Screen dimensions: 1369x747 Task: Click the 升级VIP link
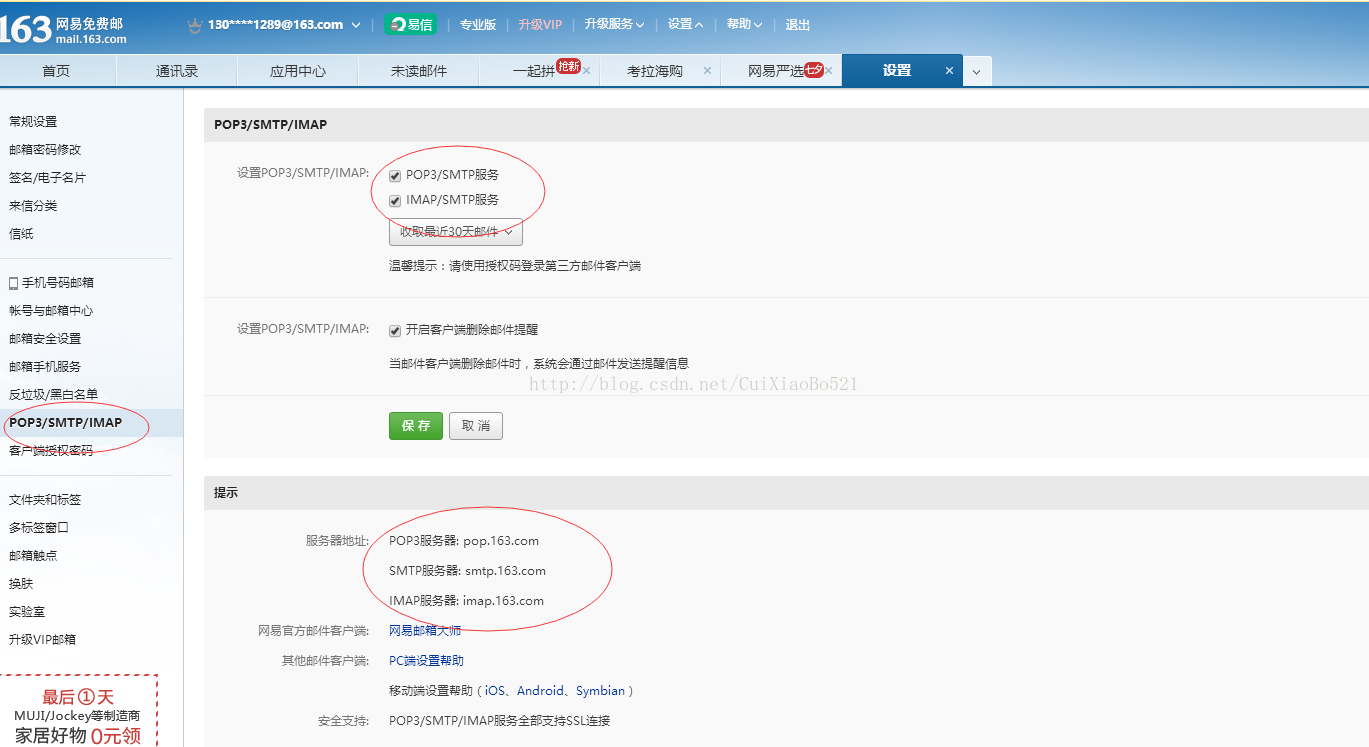click(541, 25)
